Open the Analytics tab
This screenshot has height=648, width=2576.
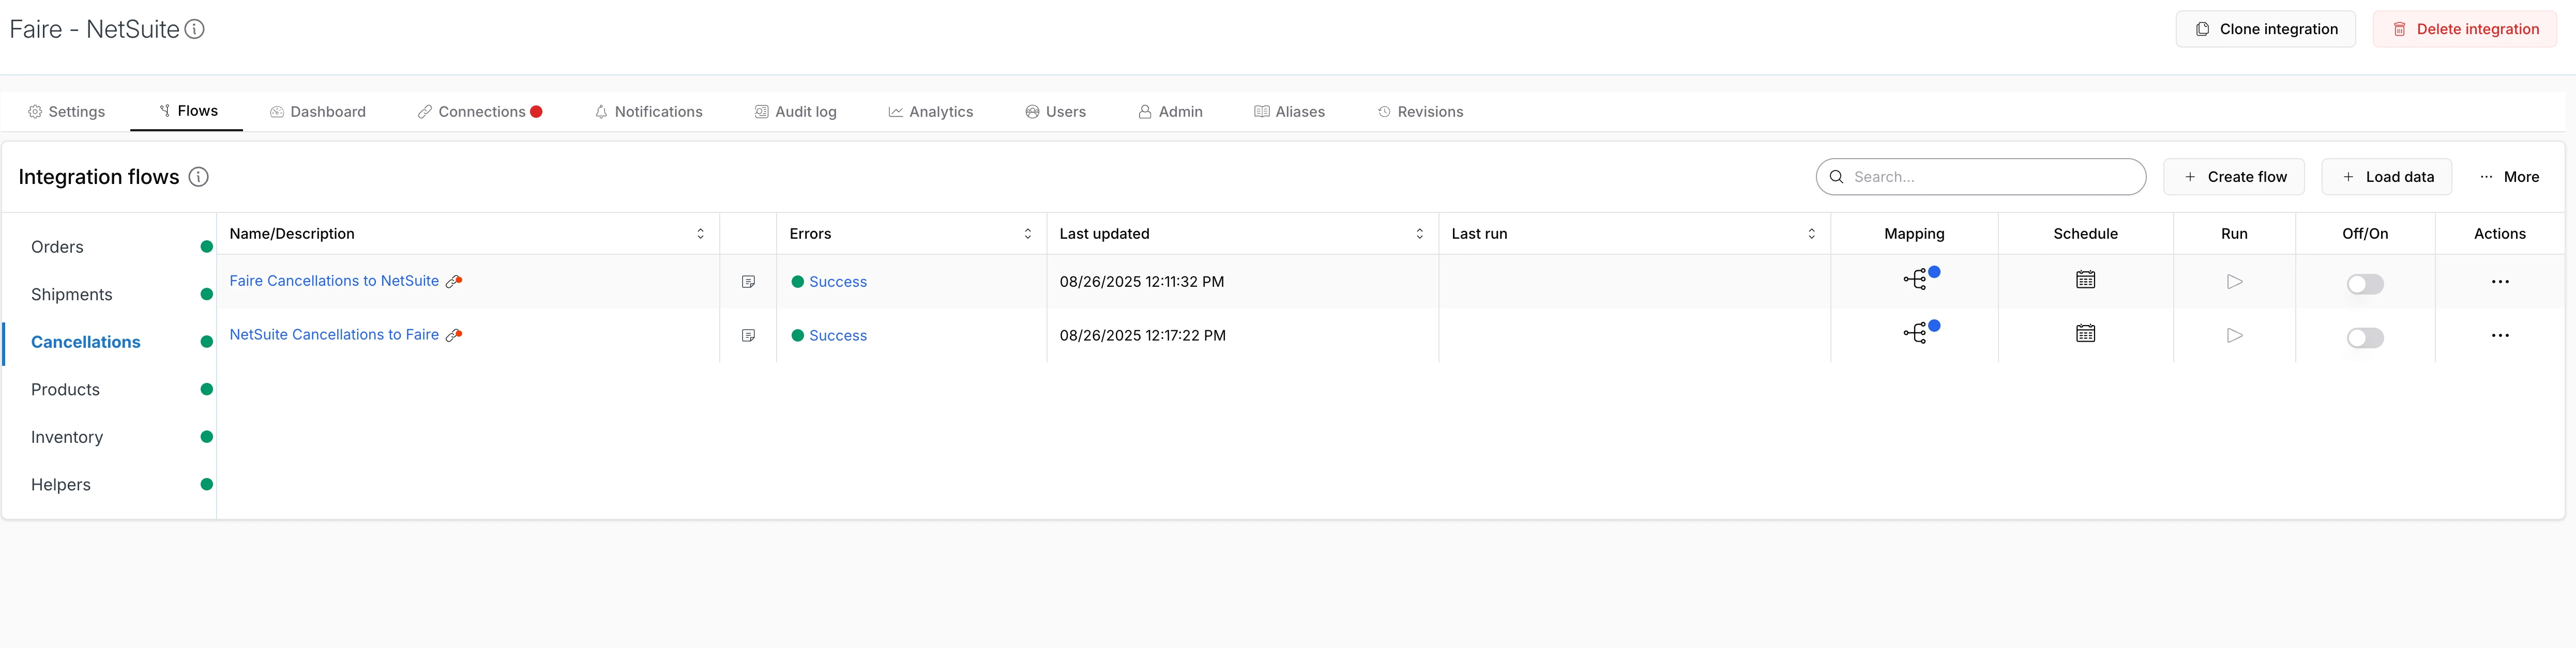930,112
